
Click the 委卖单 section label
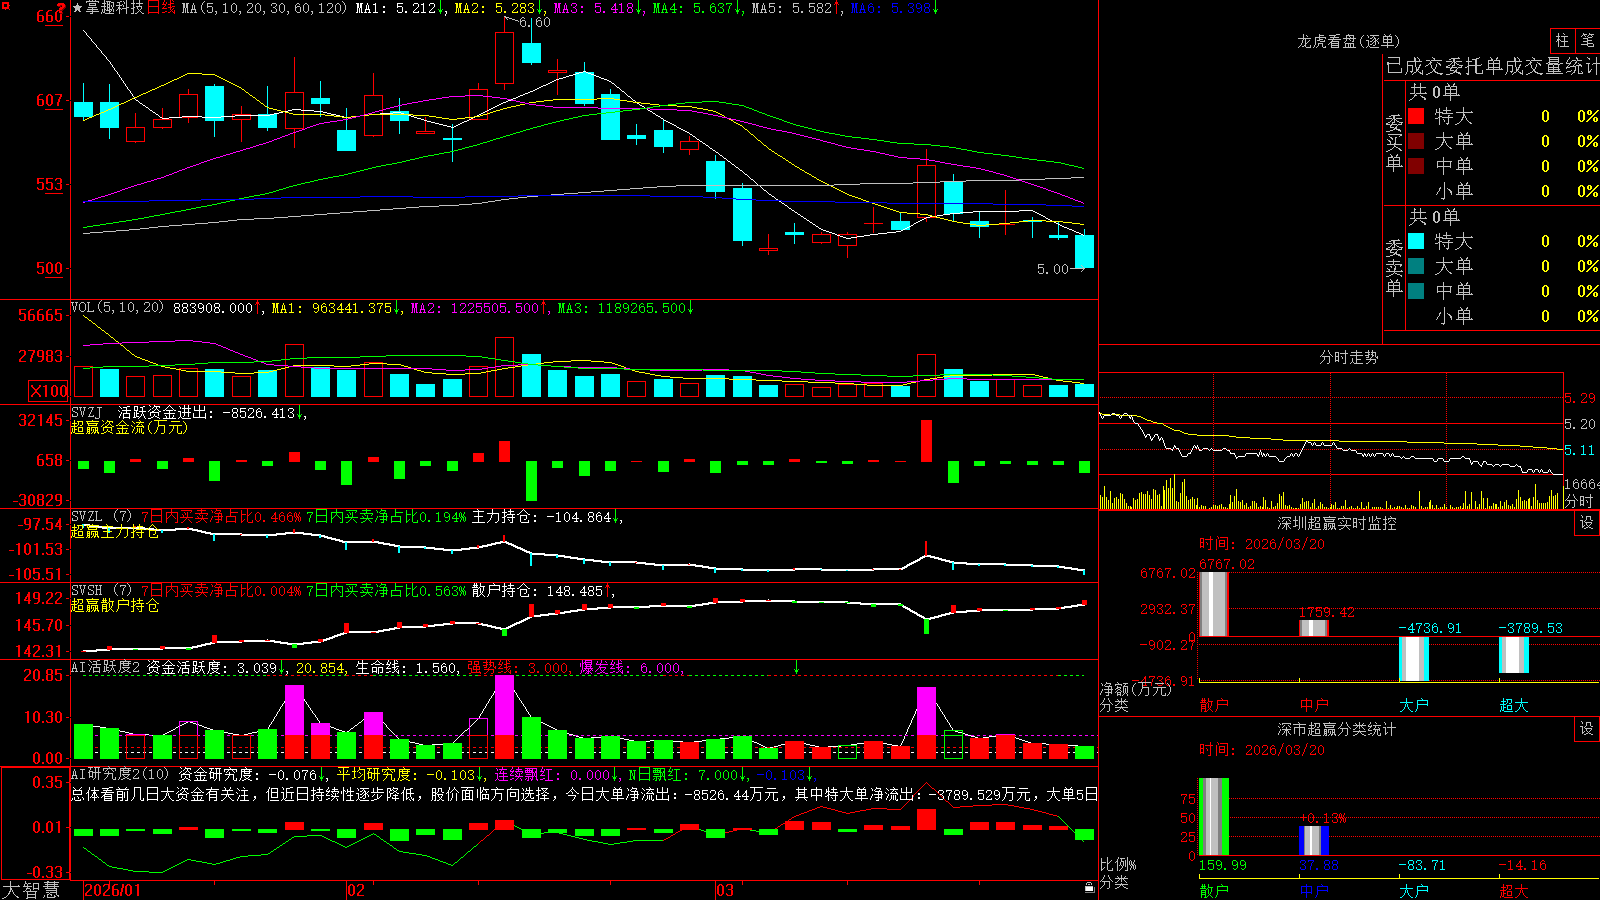pos(1394,268)
